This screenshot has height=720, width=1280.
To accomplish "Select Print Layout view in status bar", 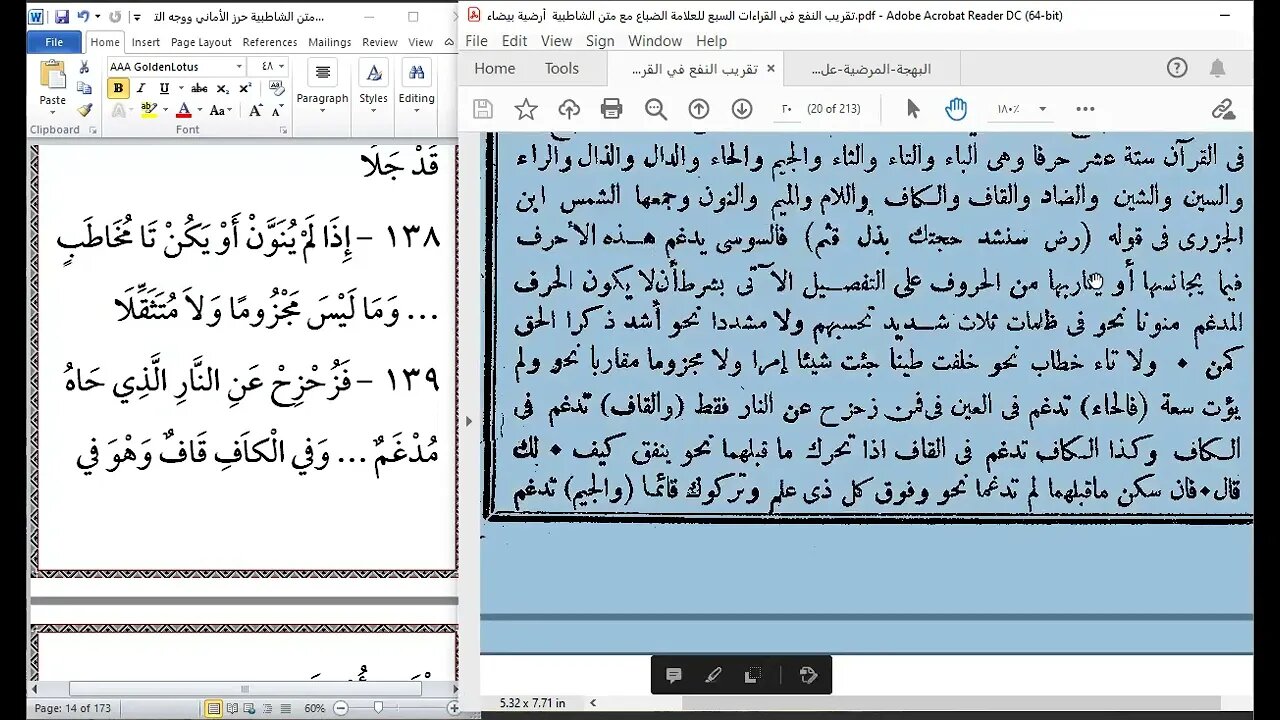I will coord(213,708).
